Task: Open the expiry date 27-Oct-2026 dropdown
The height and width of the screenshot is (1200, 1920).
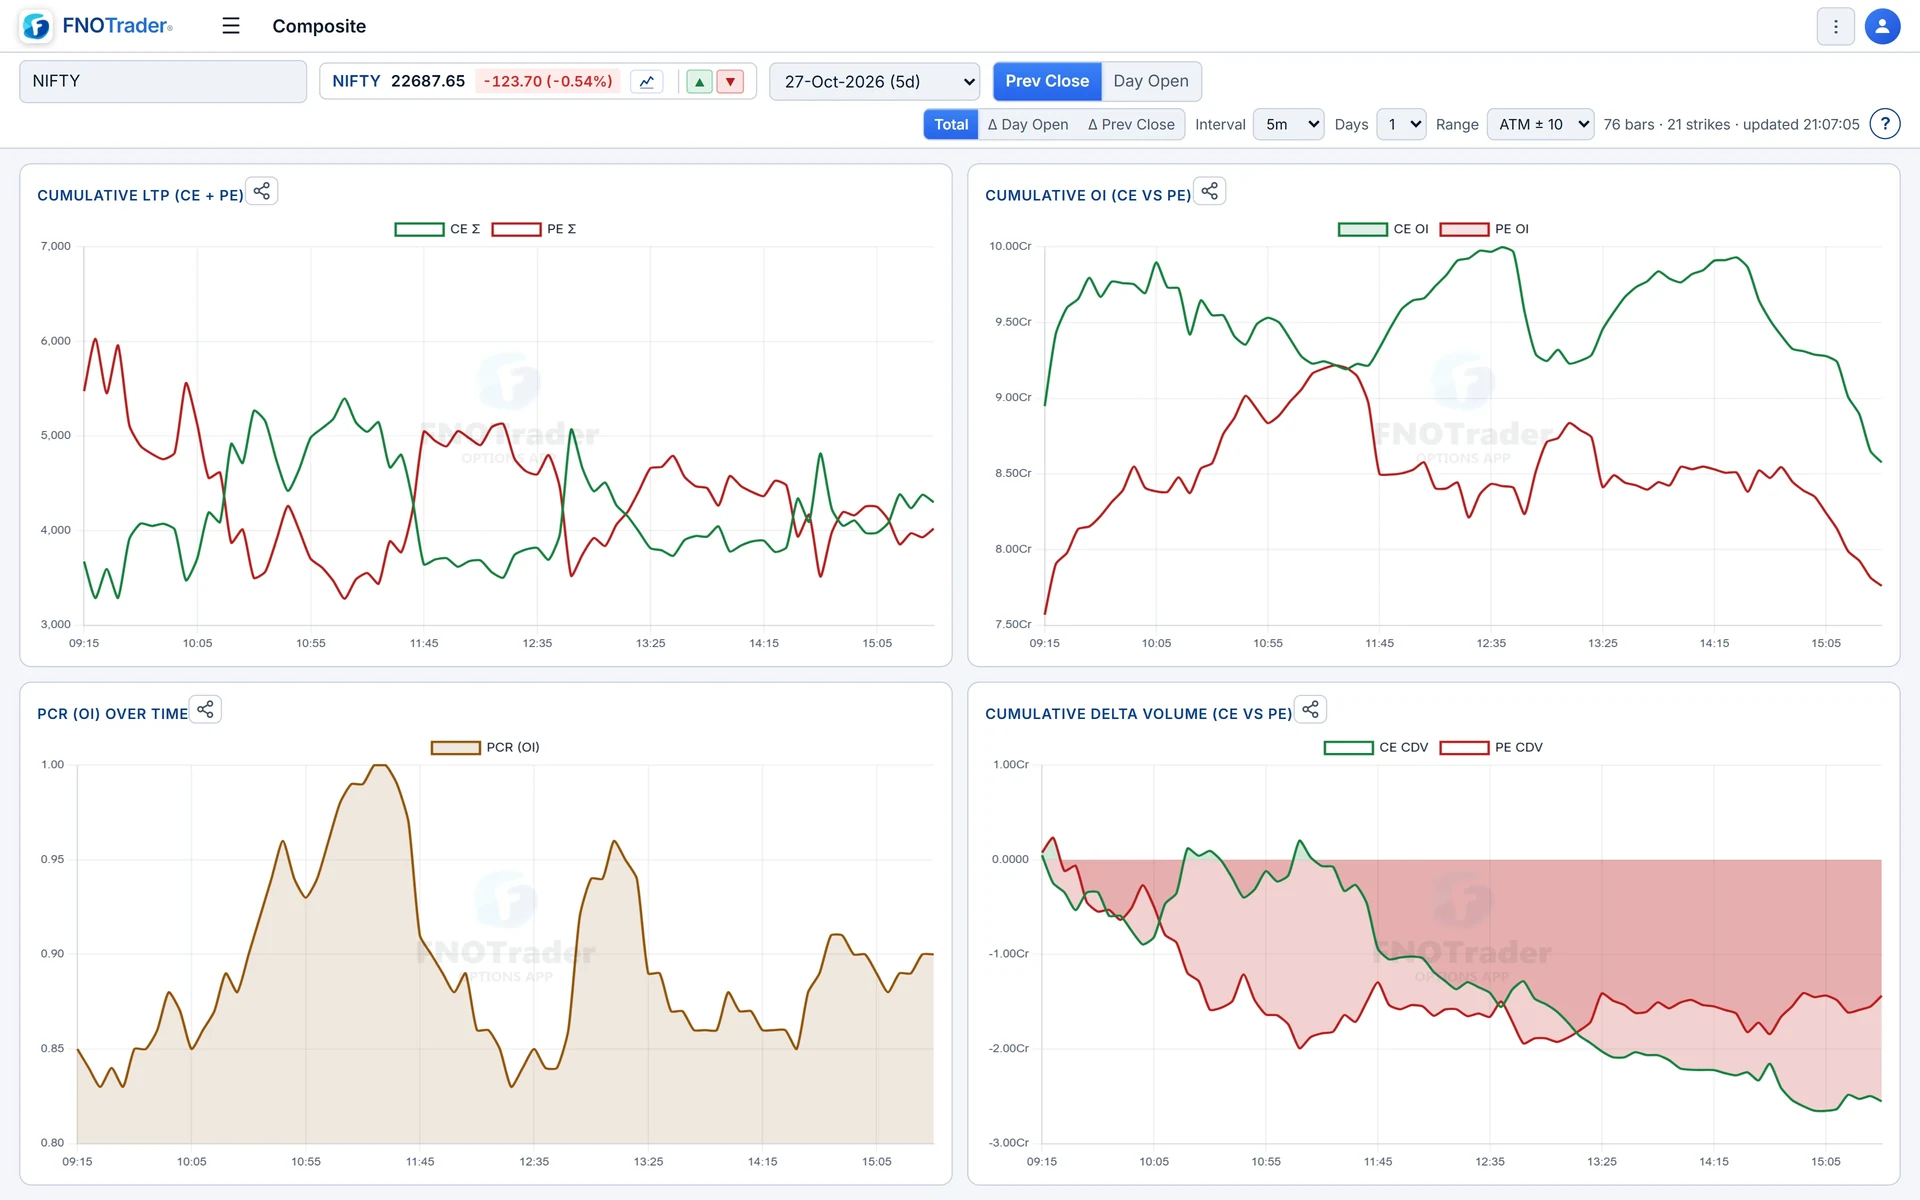Action: tap(875, 82)
